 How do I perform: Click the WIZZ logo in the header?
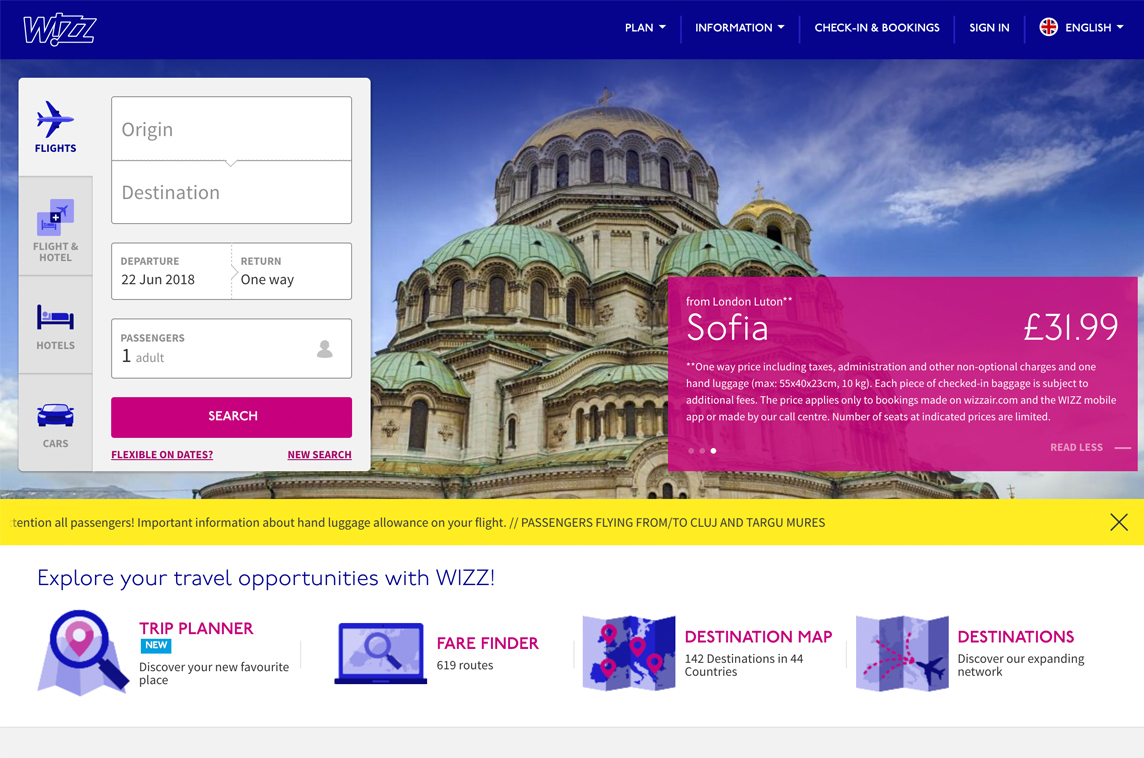click(59, 29)
